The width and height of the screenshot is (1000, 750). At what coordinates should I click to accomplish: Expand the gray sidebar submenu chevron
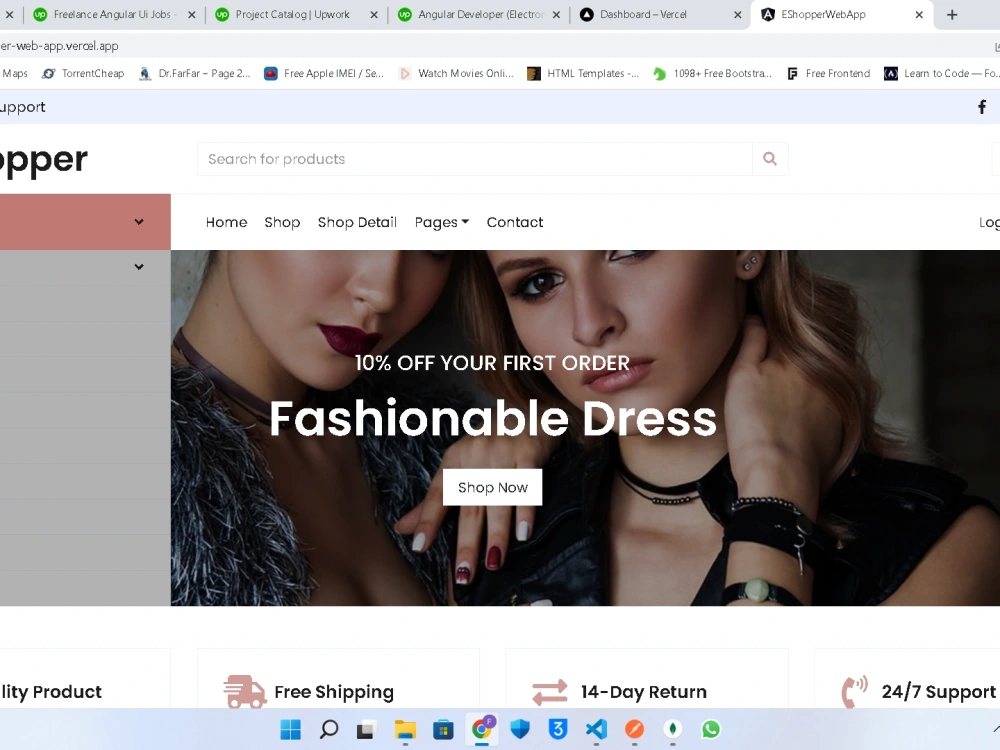click(x=139, y=267)
